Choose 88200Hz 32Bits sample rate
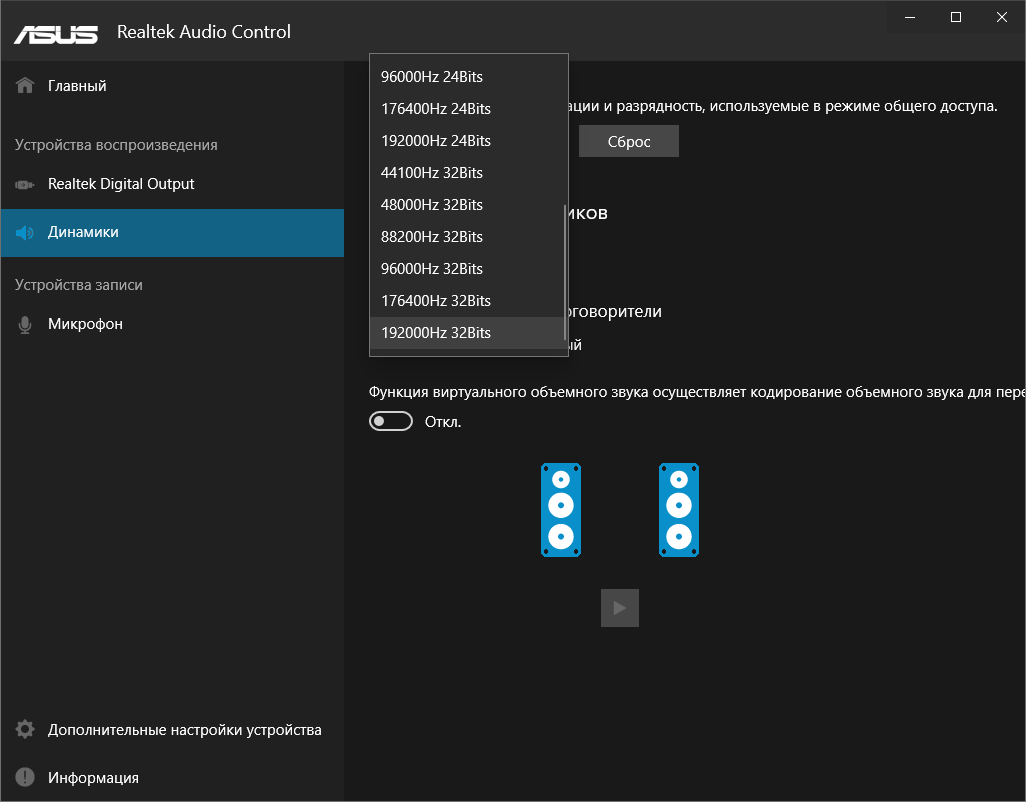 coord(432,237)
